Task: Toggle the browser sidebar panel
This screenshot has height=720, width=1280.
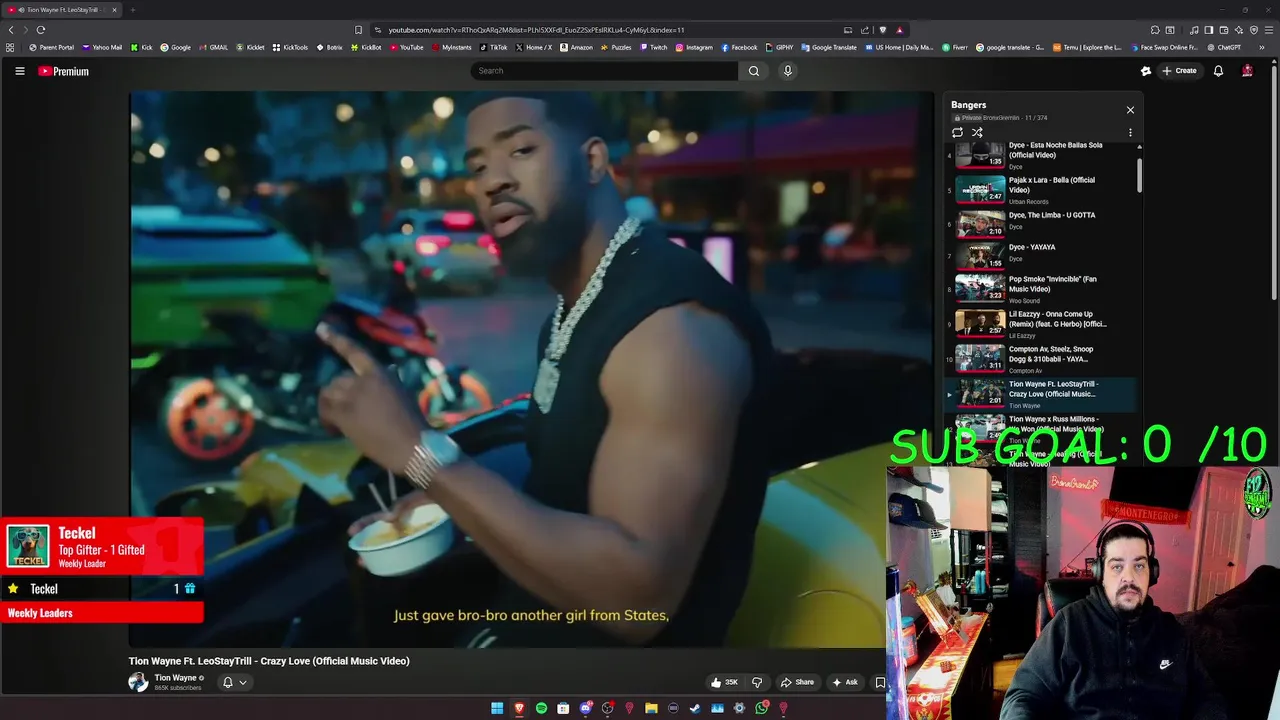Action: point(1209,30)
